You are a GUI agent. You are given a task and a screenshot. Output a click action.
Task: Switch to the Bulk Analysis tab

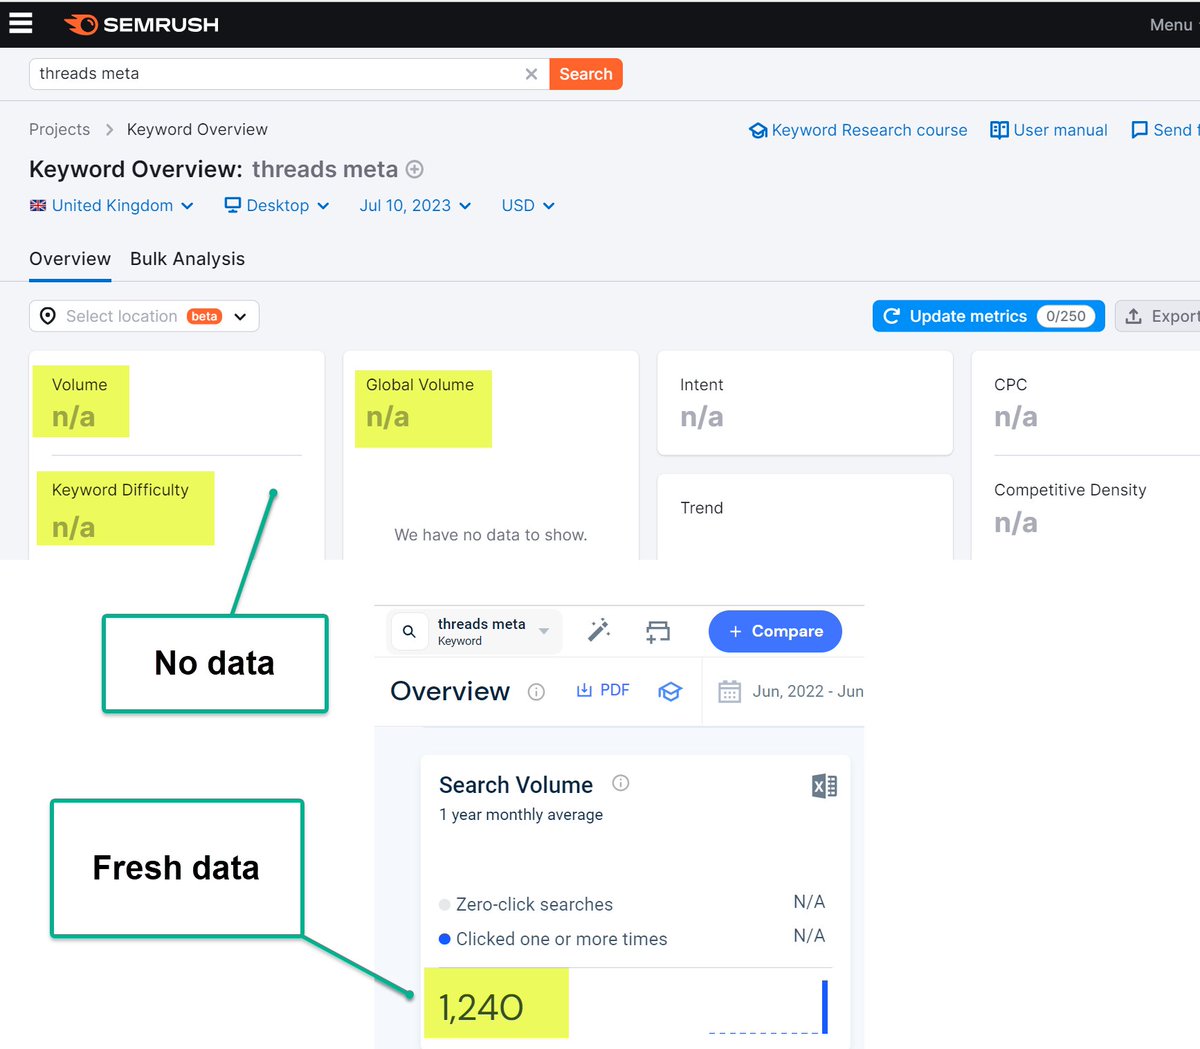point(187,259)
